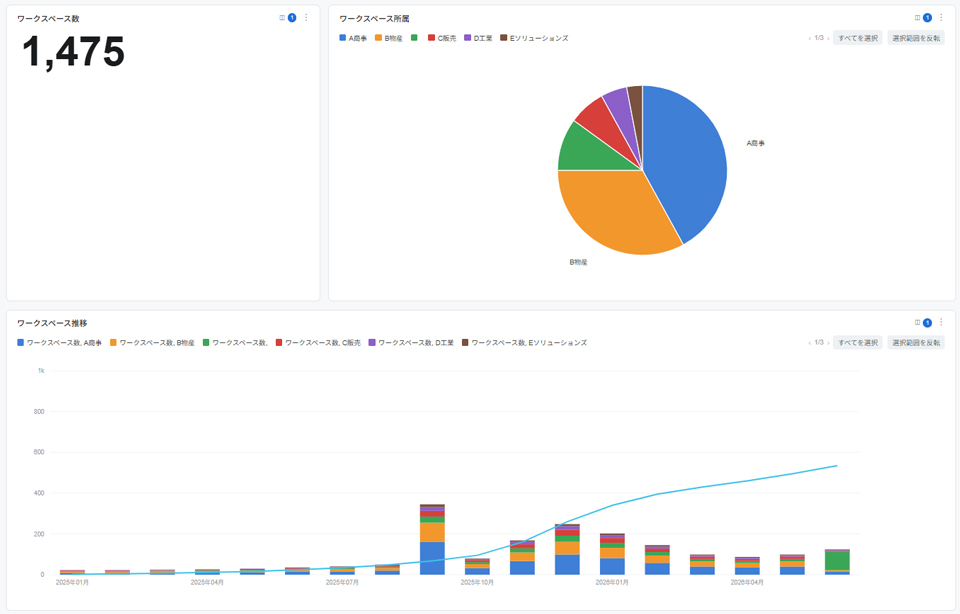960x614 pixels.
Task: Click blue badge 1 on ワークスペース数 widget
Action: (292, 18)
